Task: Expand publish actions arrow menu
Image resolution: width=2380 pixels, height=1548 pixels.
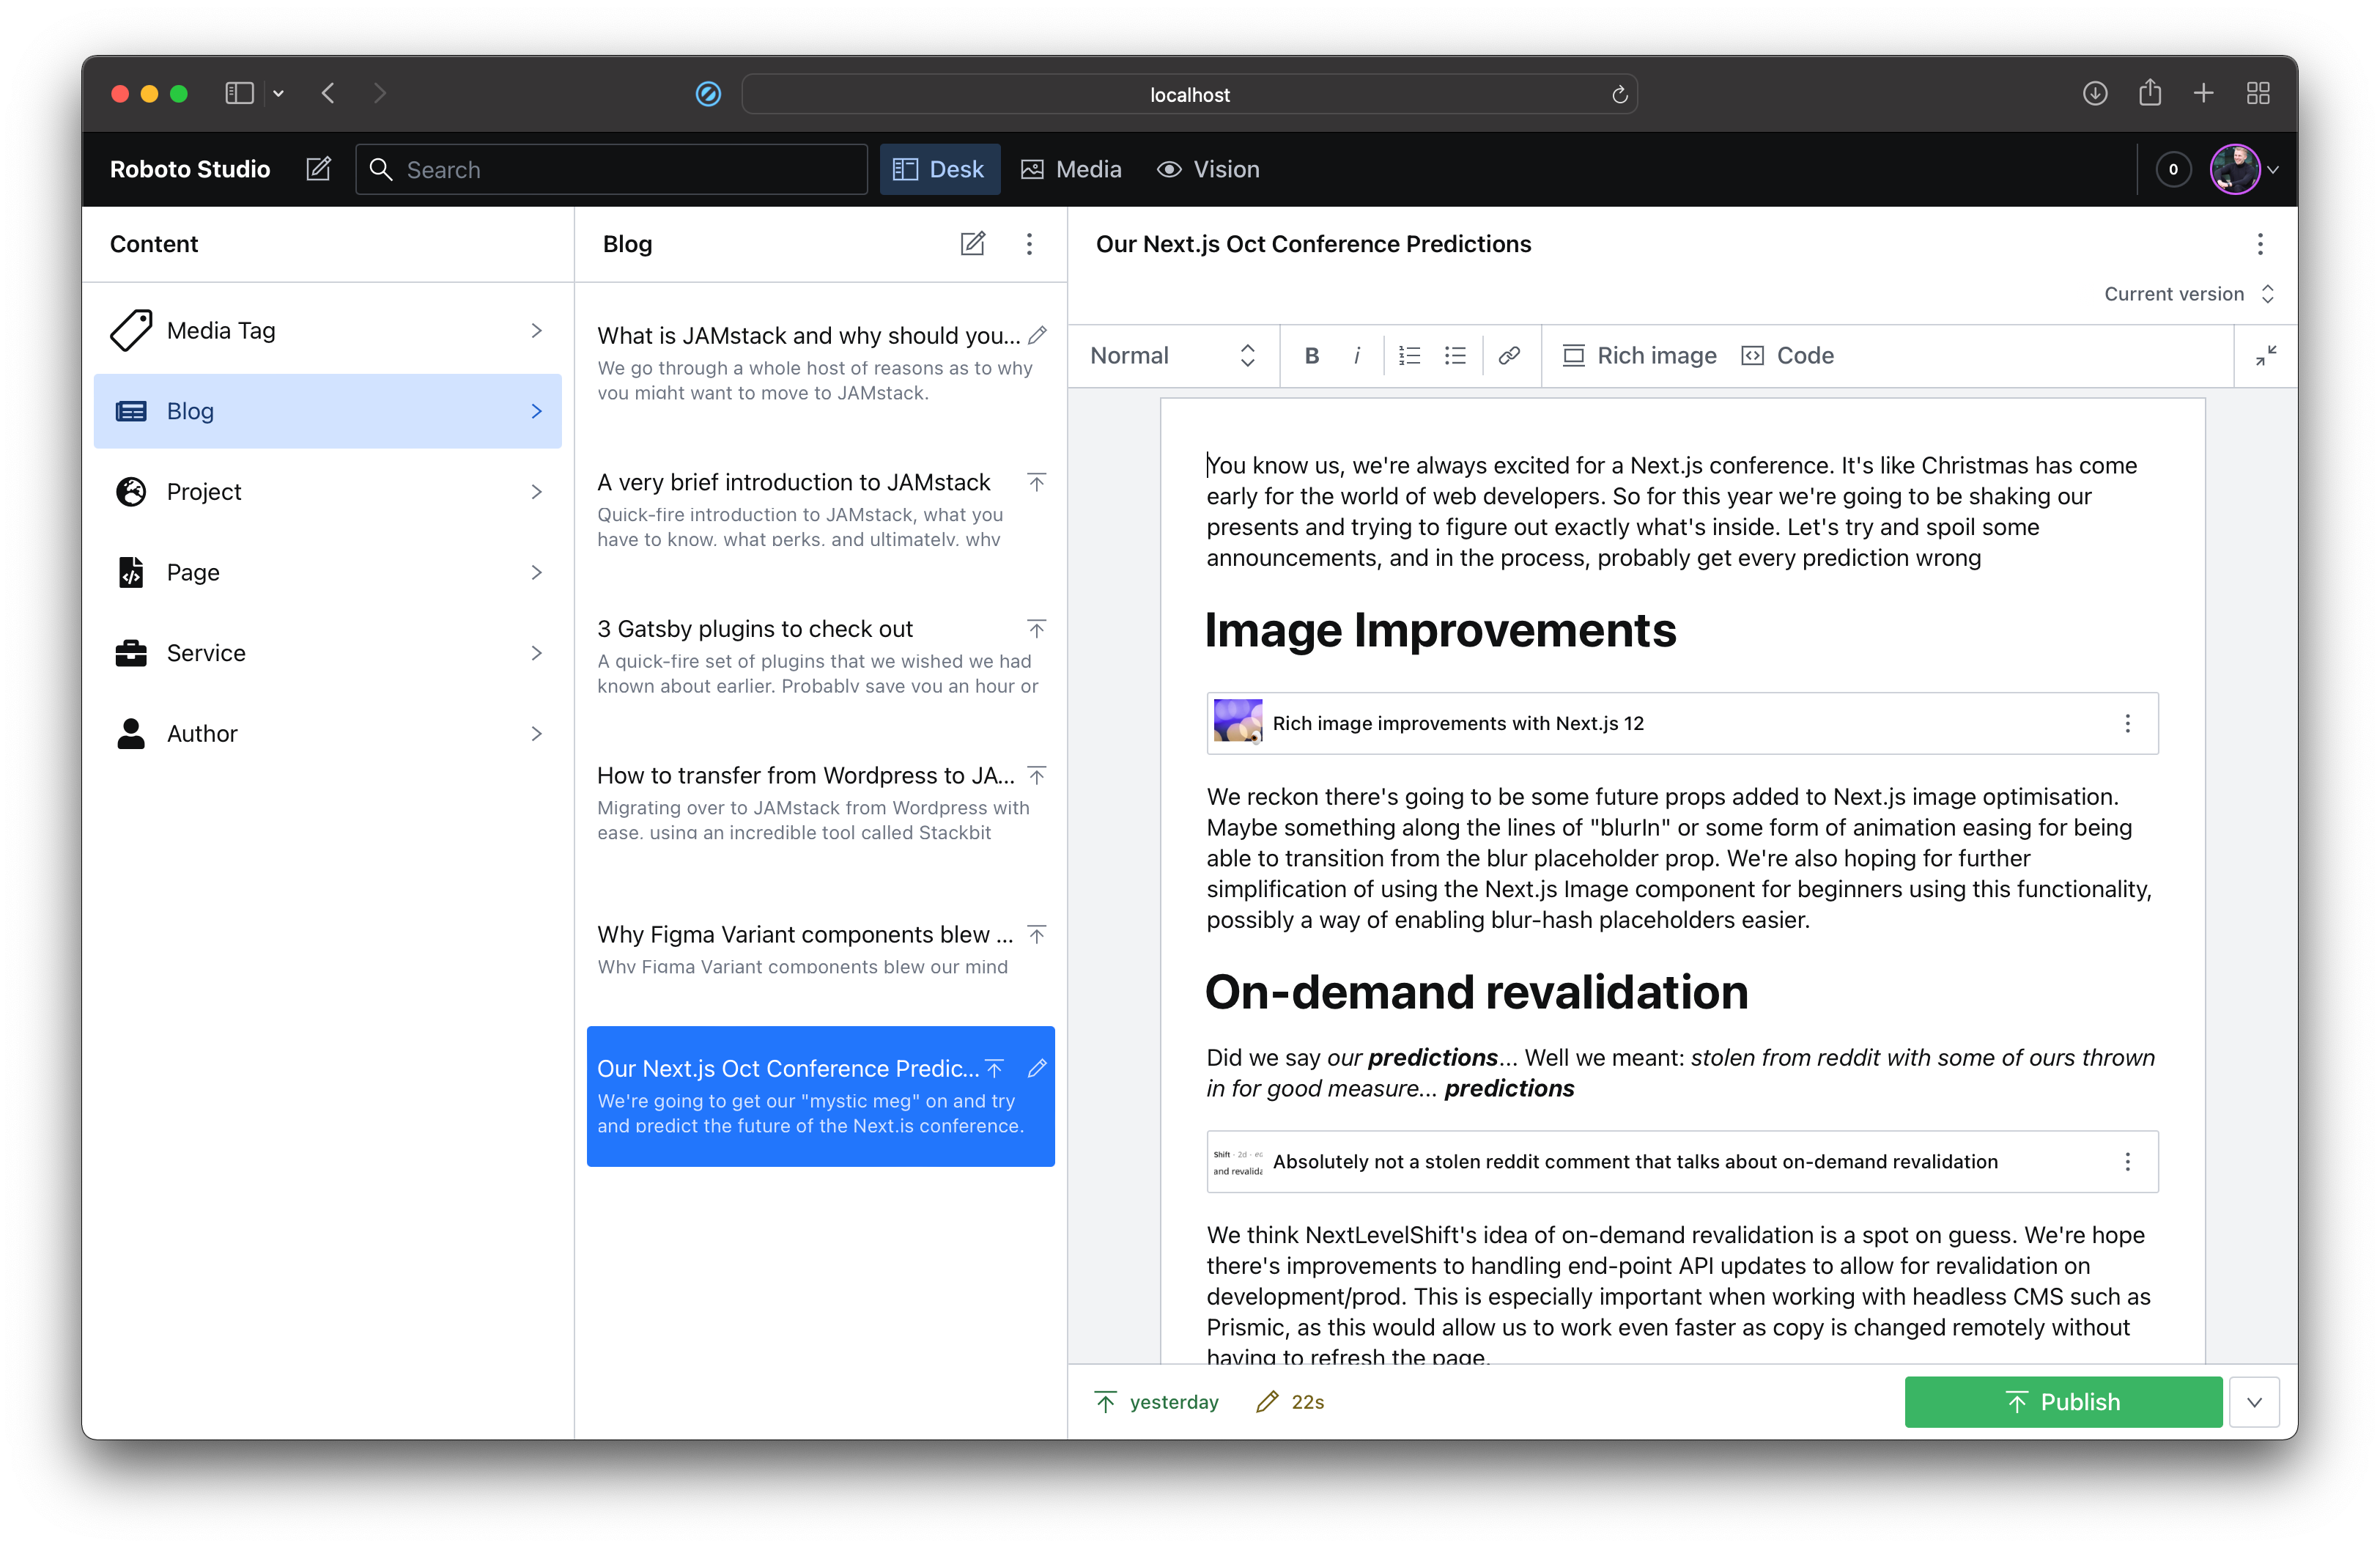Action: click(2254, 1402)
